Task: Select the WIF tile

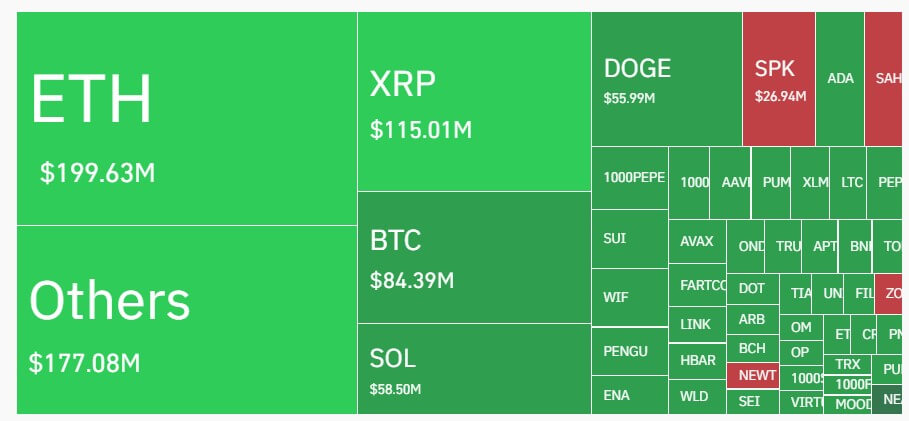Action: coord(630,297)
